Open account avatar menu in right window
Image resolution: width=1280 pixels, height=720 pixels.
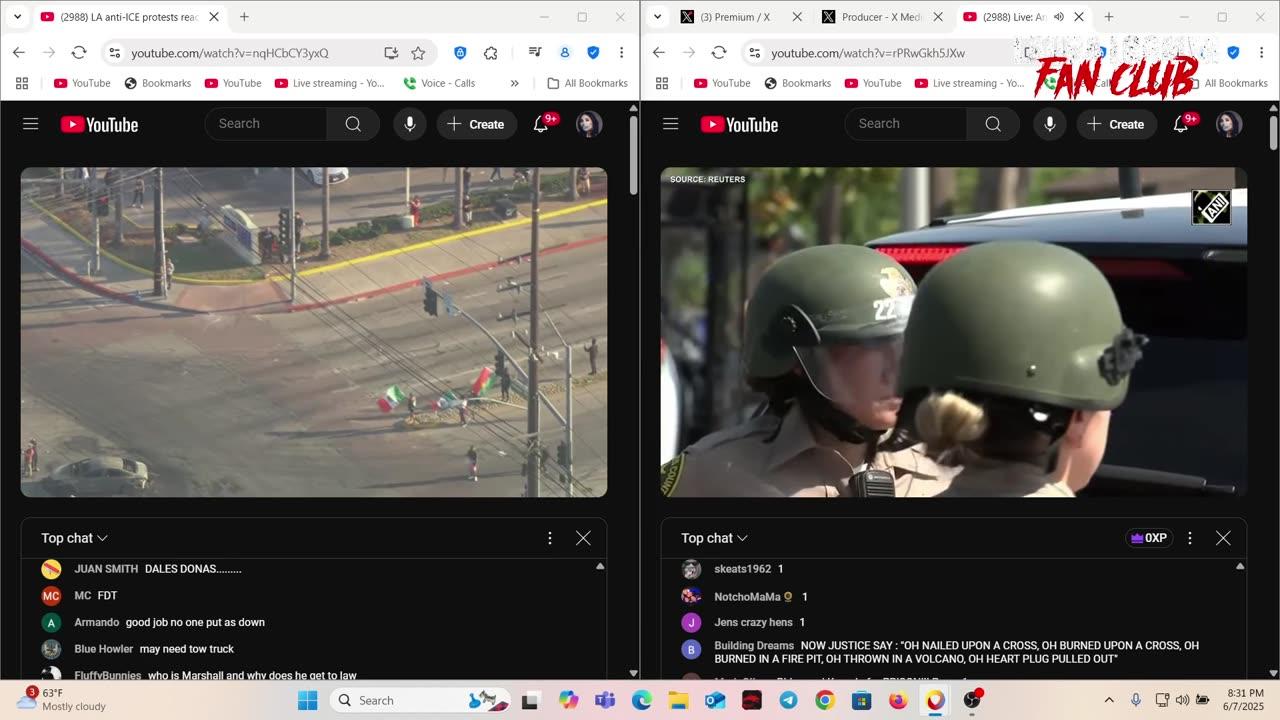tap(1229, 124)
